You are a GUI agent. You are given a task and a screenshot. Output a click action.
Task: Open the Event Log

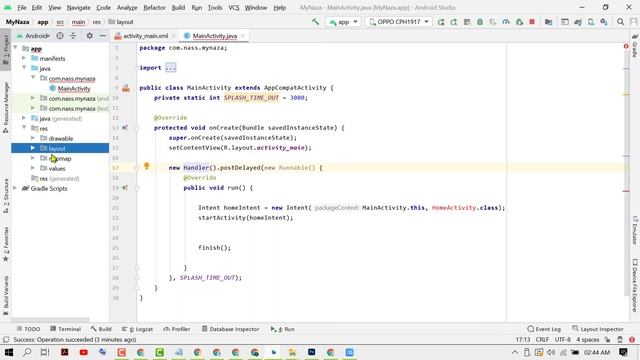544,329
